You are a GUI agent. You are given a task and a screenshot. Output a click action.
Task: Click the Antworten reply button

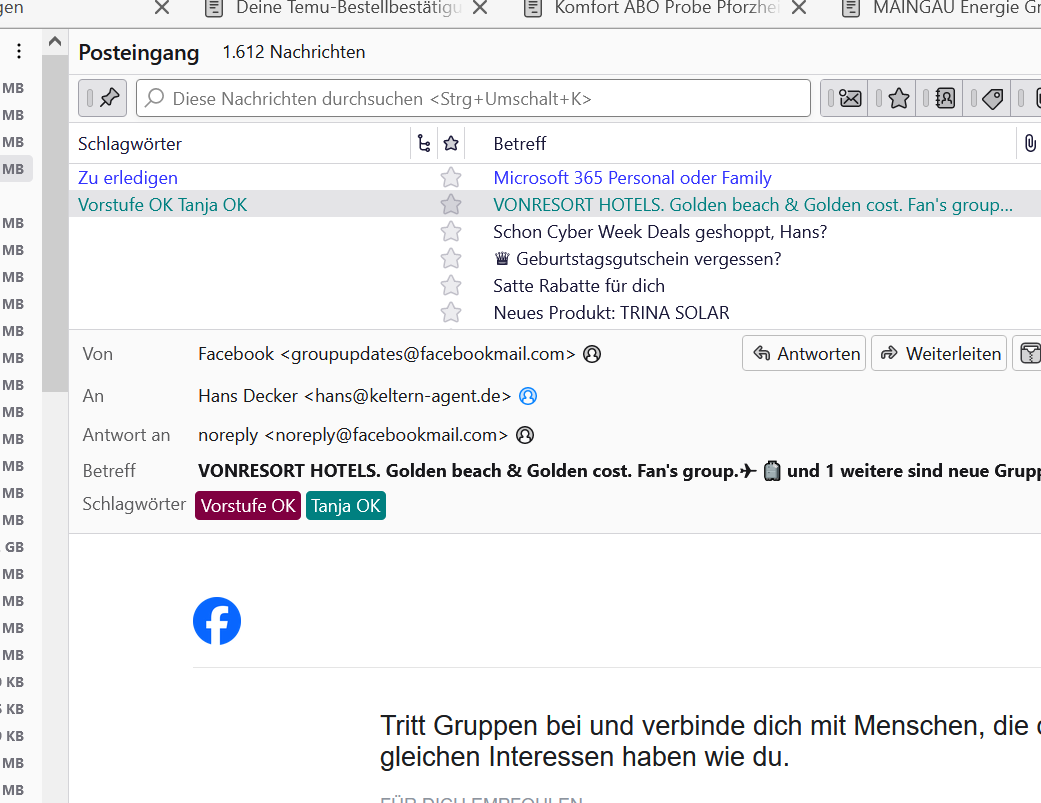(805, 354)
